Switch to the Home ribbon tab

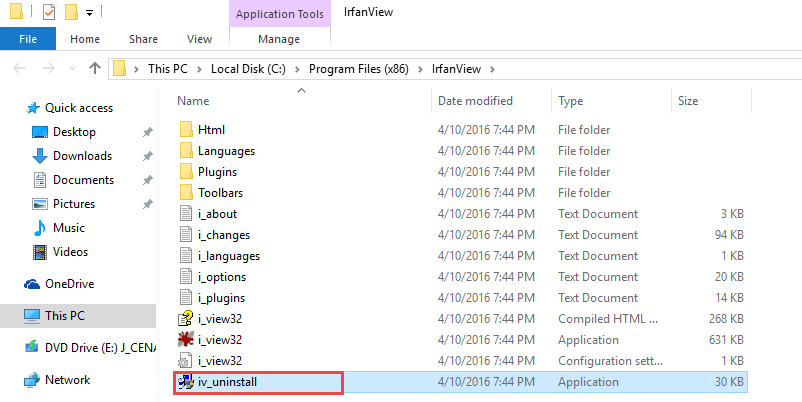click(85, 39)
